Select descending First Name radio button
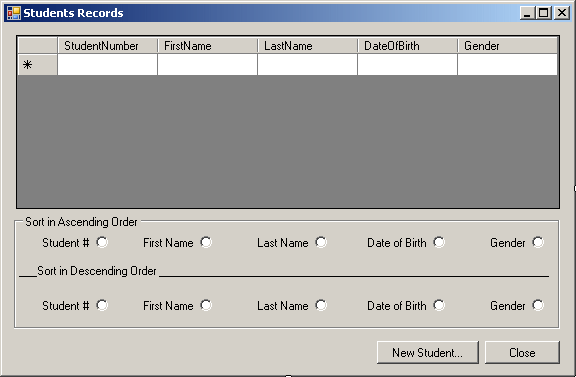The width and height of the screenshot is (576, 377). (x=206, y=305)
